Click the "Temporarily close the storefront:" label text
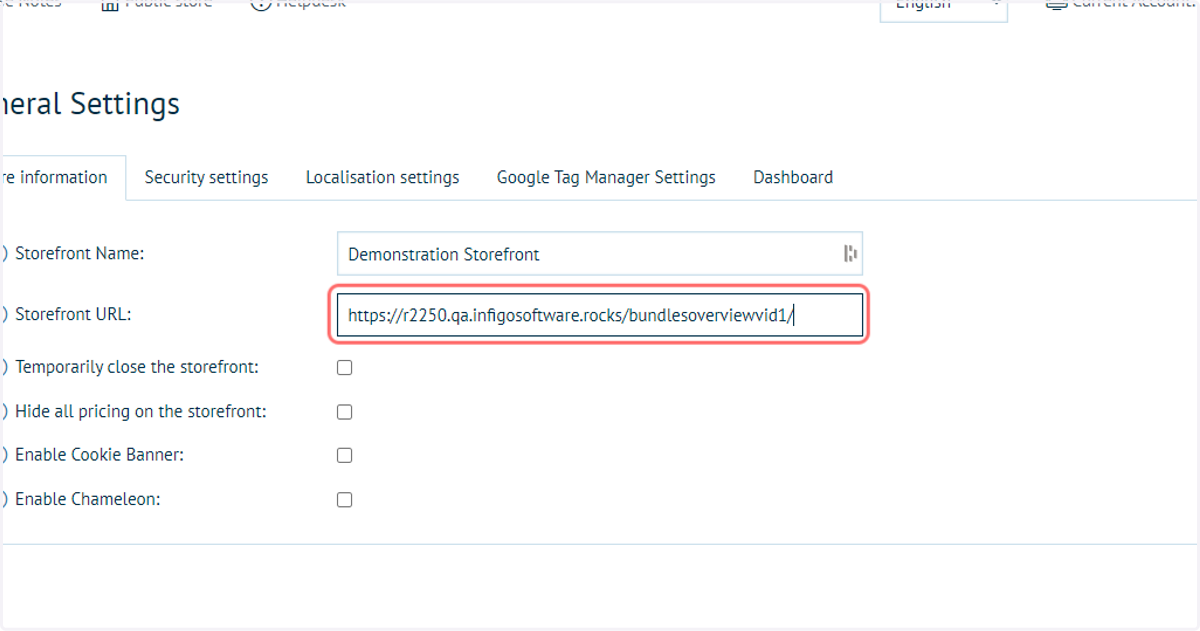Viewport: 1200px width, 631px height. [x=137, y=367]
